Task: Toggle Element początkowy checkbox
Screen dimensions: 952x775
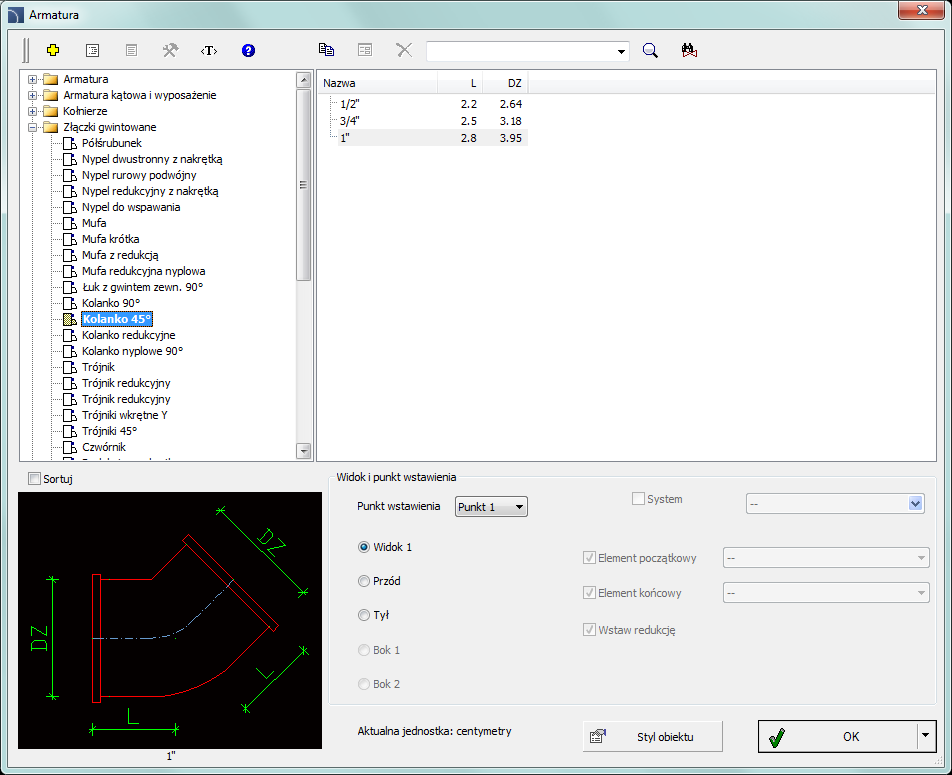Action: coord(589,558)
